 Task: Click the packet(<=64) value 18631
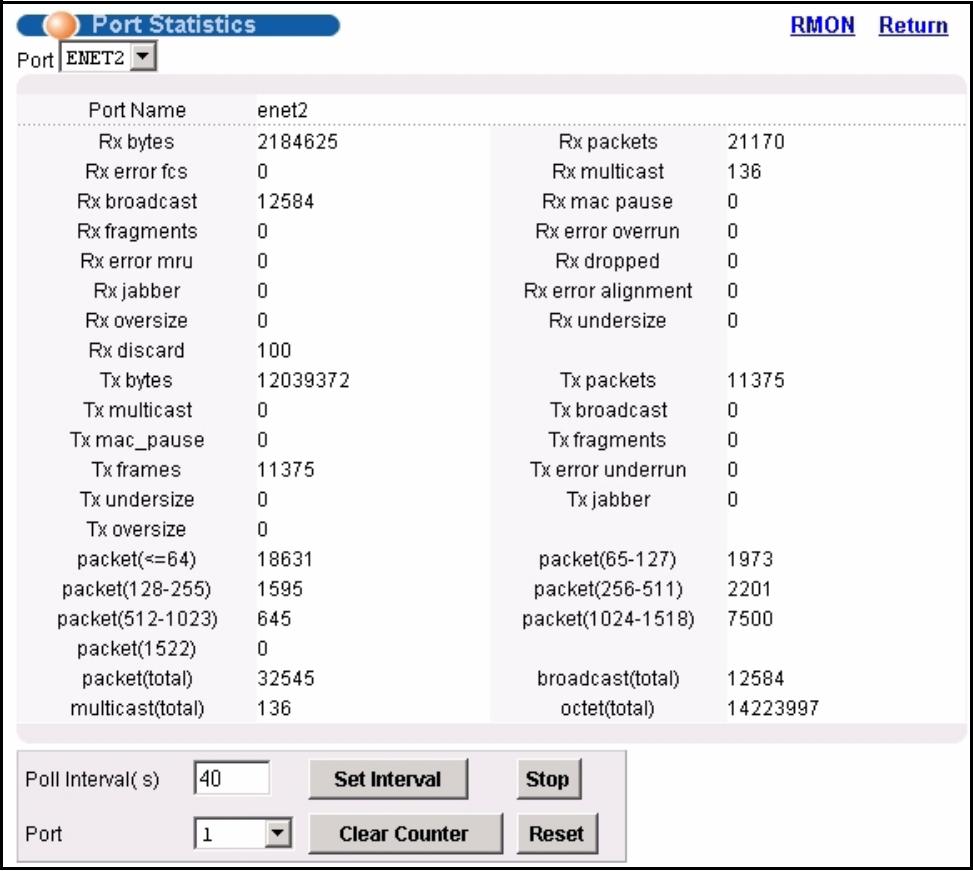coord(285,559)
